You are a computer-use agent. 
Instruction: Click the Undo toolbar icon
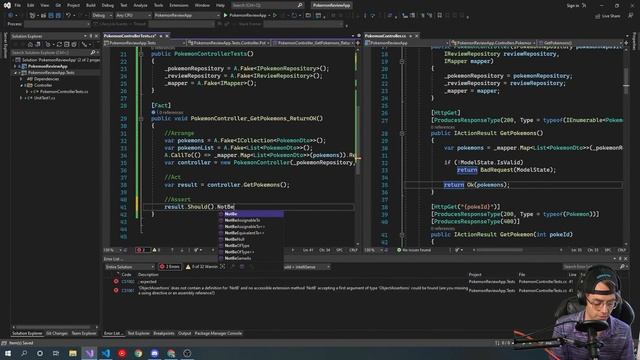[68, 15]
